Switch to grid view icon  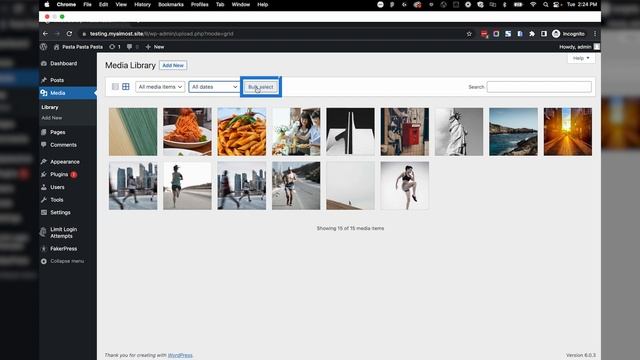point(126,87)
